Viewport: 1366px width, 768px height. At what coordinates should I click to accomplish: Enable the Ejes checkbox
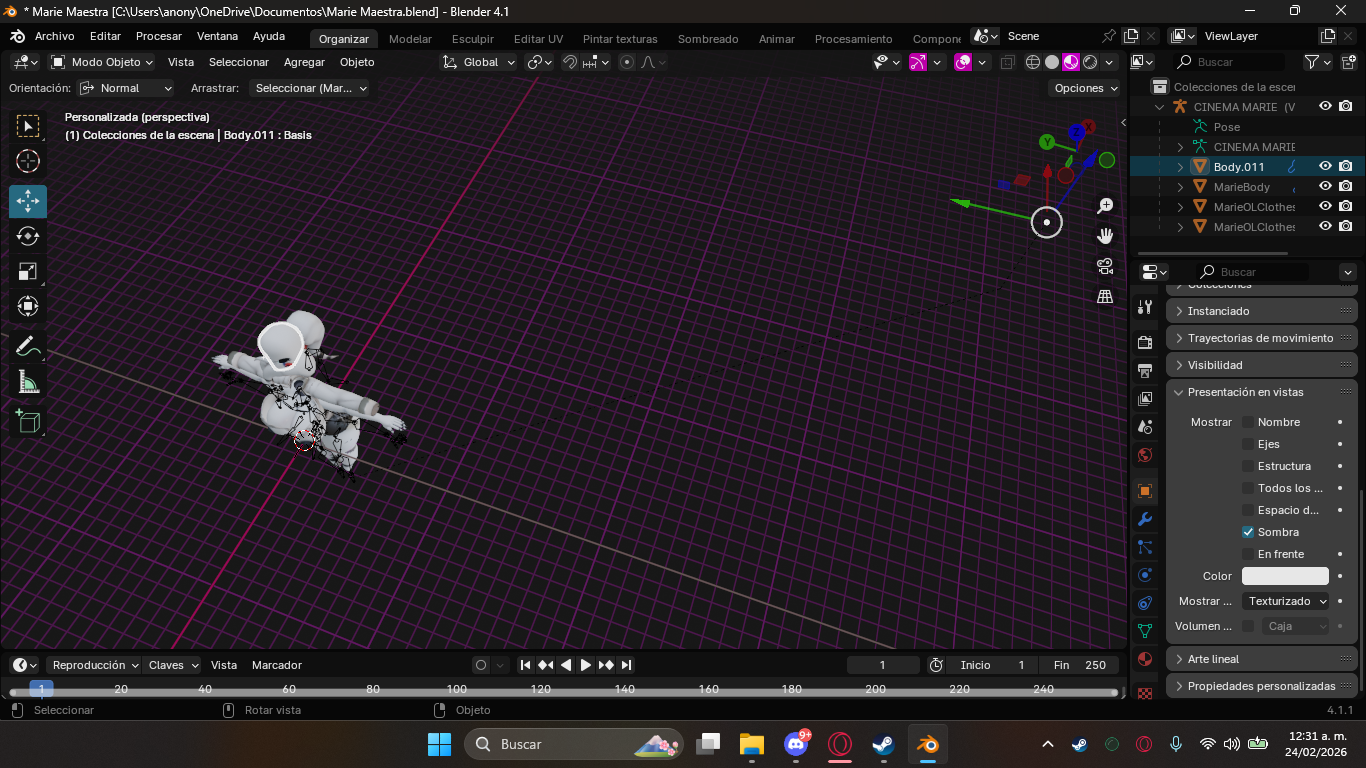1248,444
